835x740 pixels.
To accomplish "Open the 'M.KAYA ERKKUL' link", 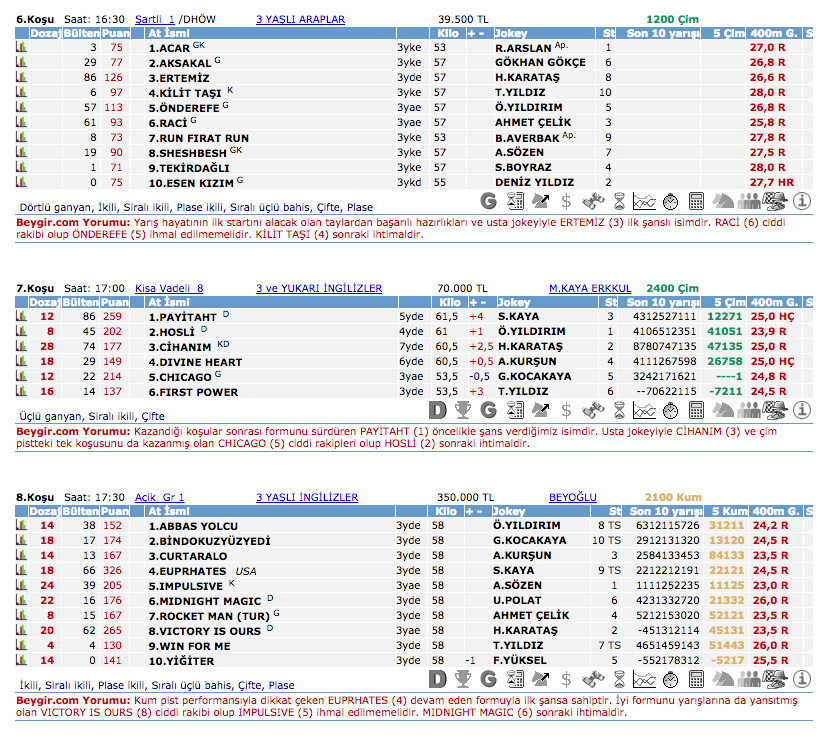I will [589, 288].
